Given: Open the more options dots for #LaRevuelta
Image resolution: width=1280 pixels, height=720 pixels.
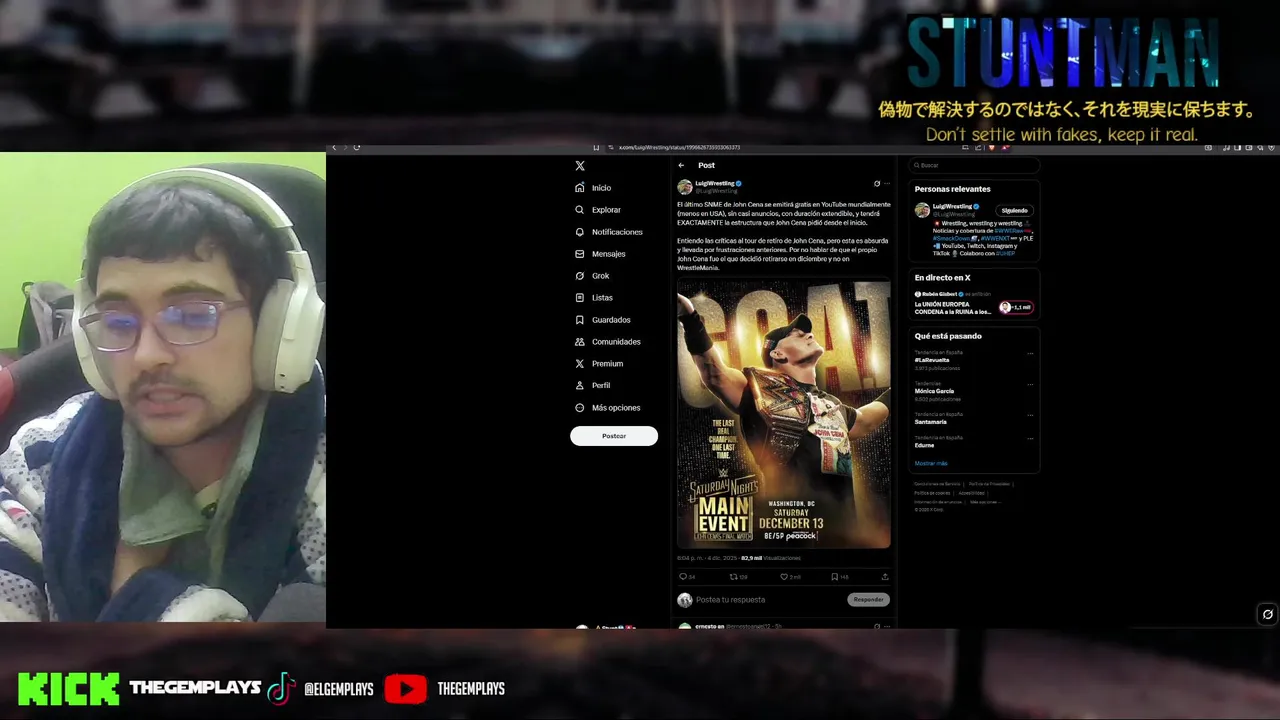Looking at the screenshot, I should point(1030,353).
